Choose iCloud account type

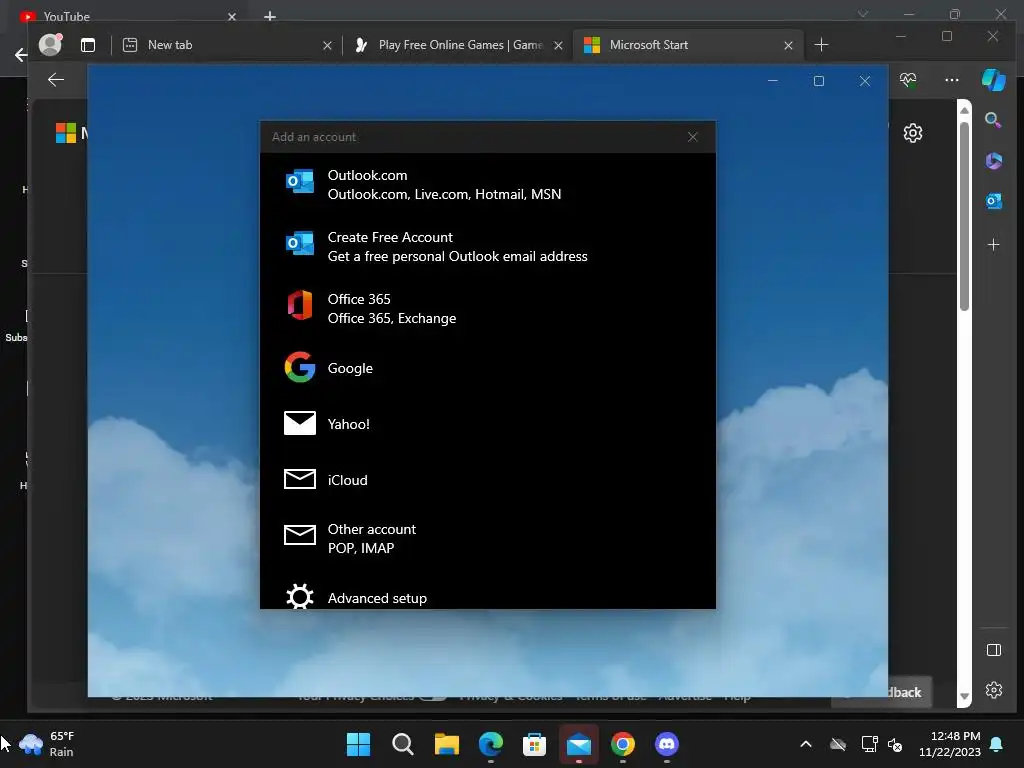coord(487,480)
